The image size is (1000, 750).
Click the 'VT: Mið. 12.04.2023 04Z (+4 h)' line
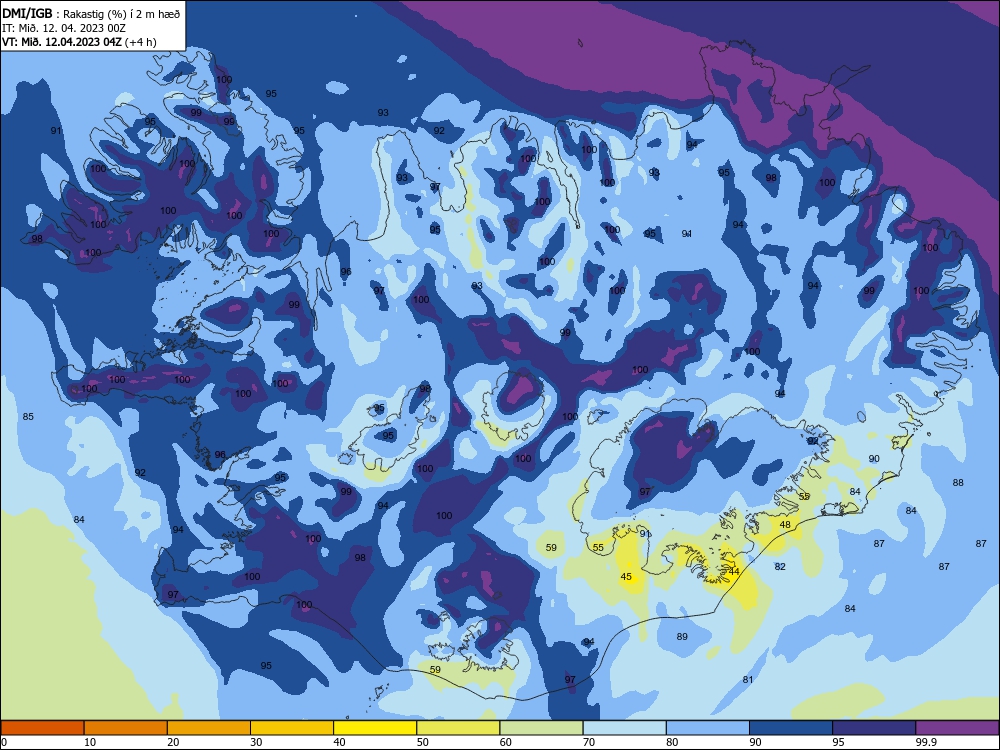click(x=79, y=42)
